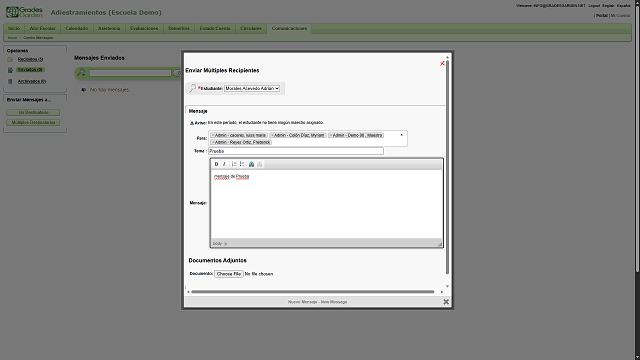Viewport: 640px width, 360px height.
Task: Click the Archivados archive icon
Action: point(10,81)
